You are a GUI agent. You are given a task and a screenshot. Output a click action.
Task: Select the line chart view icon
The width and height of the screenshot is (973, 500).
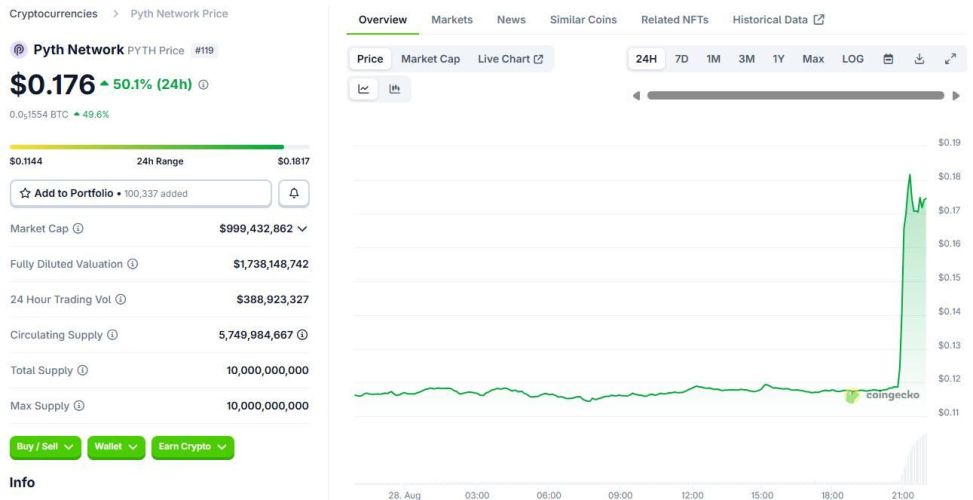tap(364, 89)
